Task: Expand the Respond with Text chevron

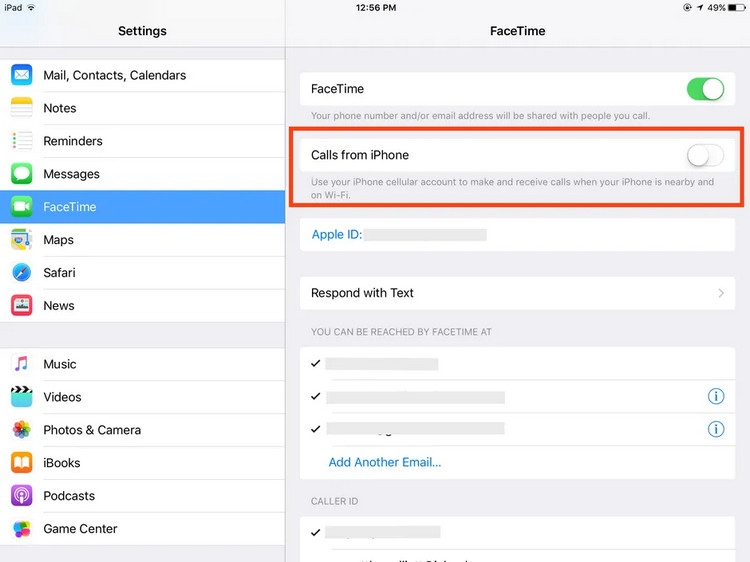Action: click(721, 293)
